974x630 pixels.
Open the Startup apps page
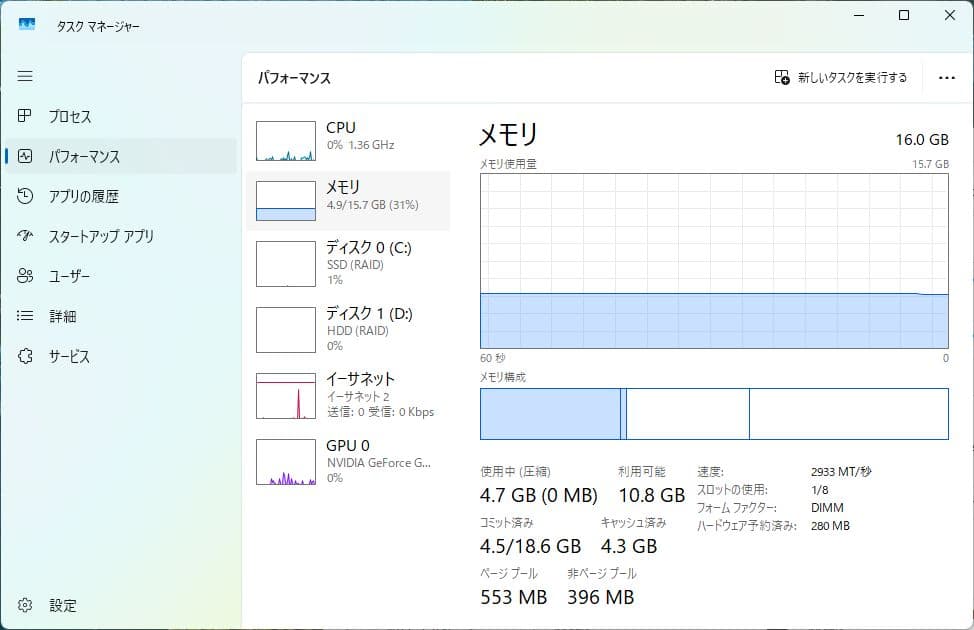[x=90, y=236]
